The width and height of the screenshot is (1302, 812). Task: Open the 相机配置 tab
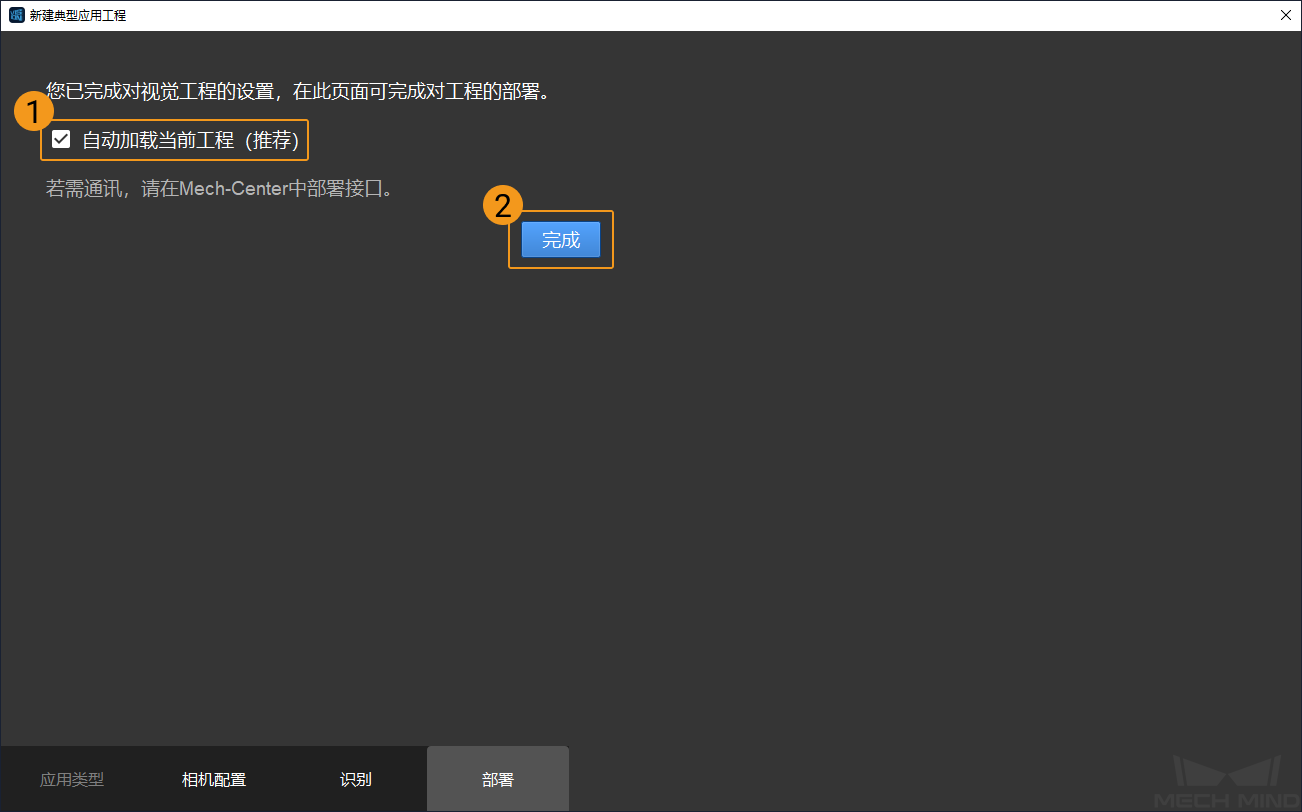click(214, 779)
